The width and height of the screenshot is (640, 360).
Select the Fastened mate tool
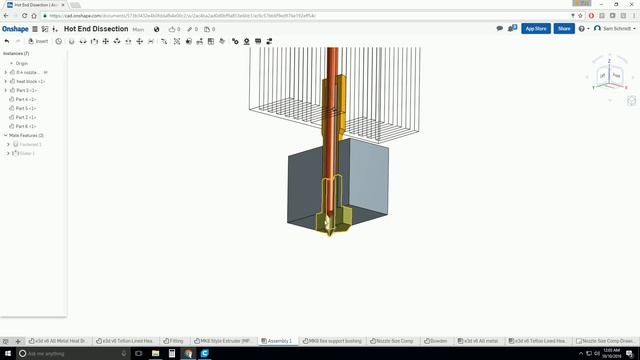coord(71,41)
